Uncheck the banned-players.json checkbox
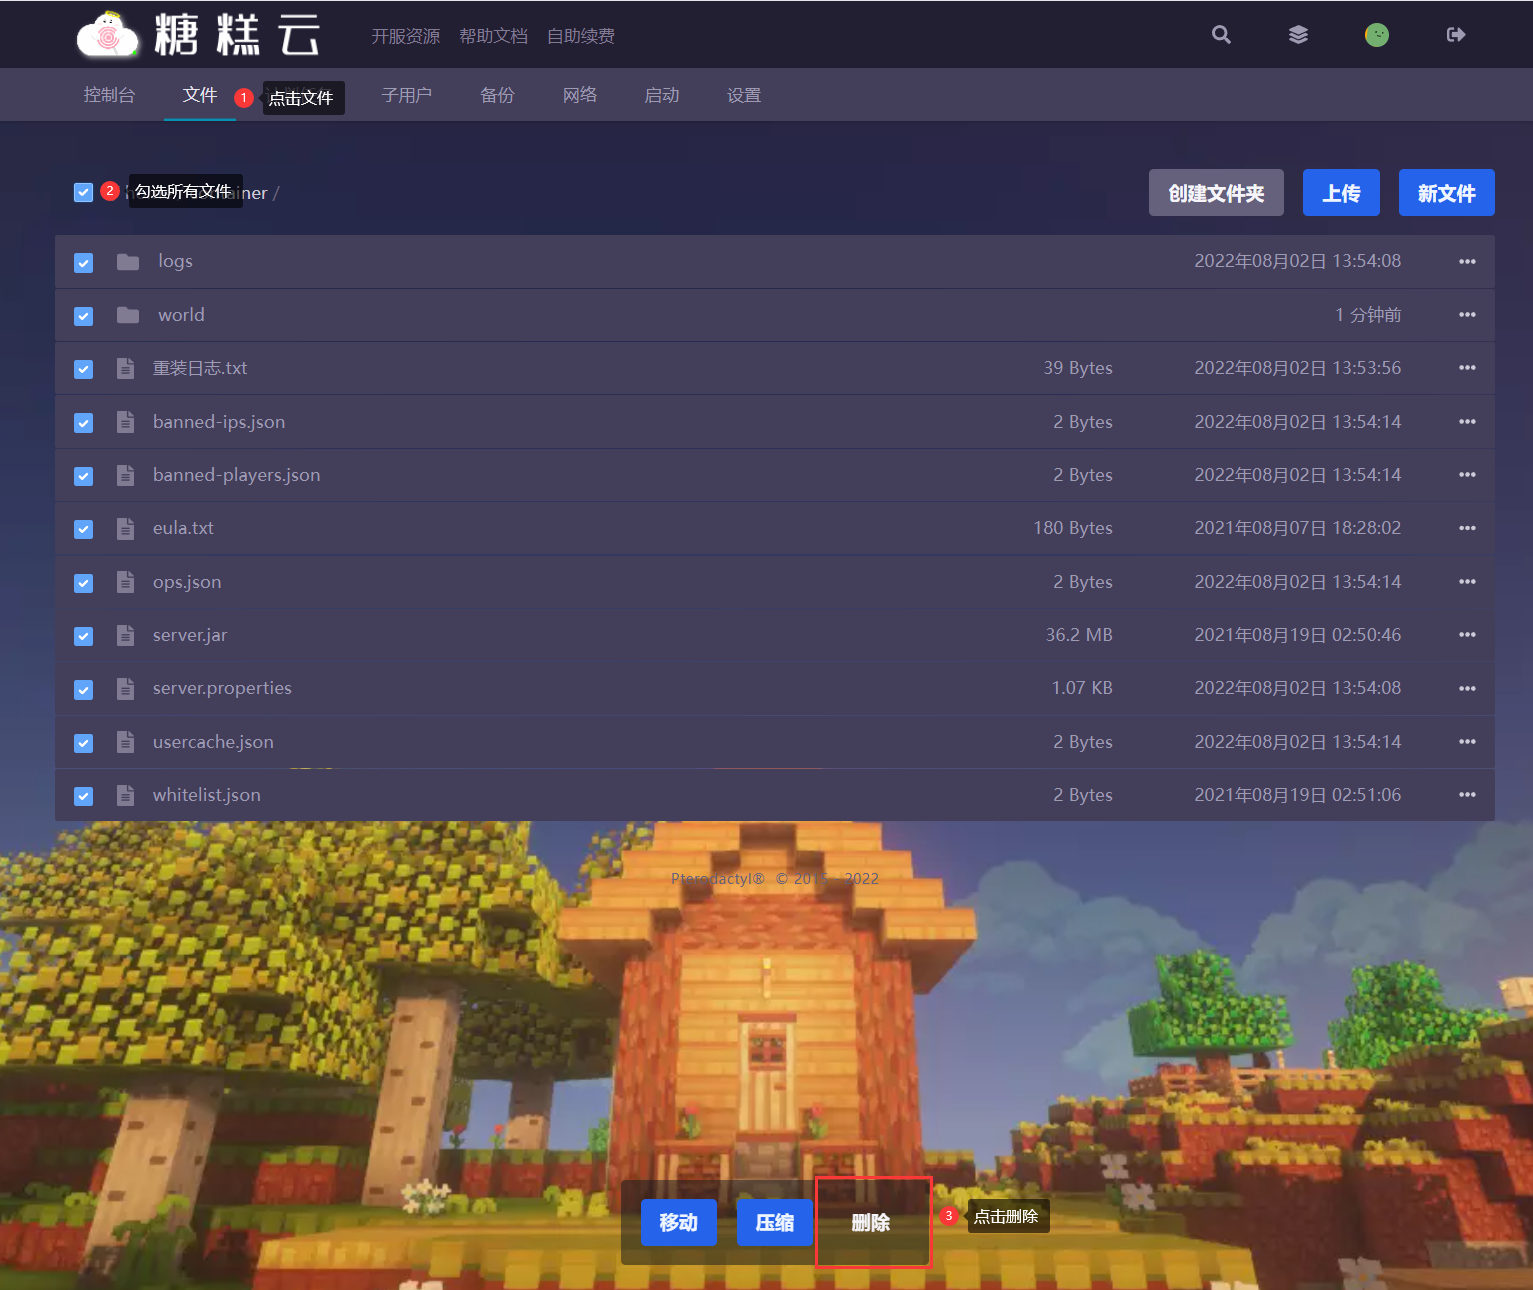Screen dimensions: 1533x1290 84,476
